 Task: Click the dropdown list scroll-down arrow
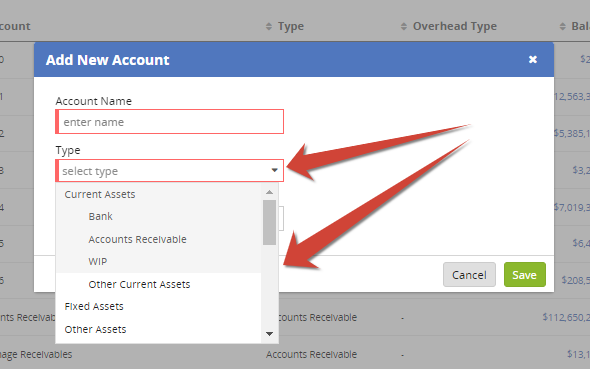click(x=269, y=334)
